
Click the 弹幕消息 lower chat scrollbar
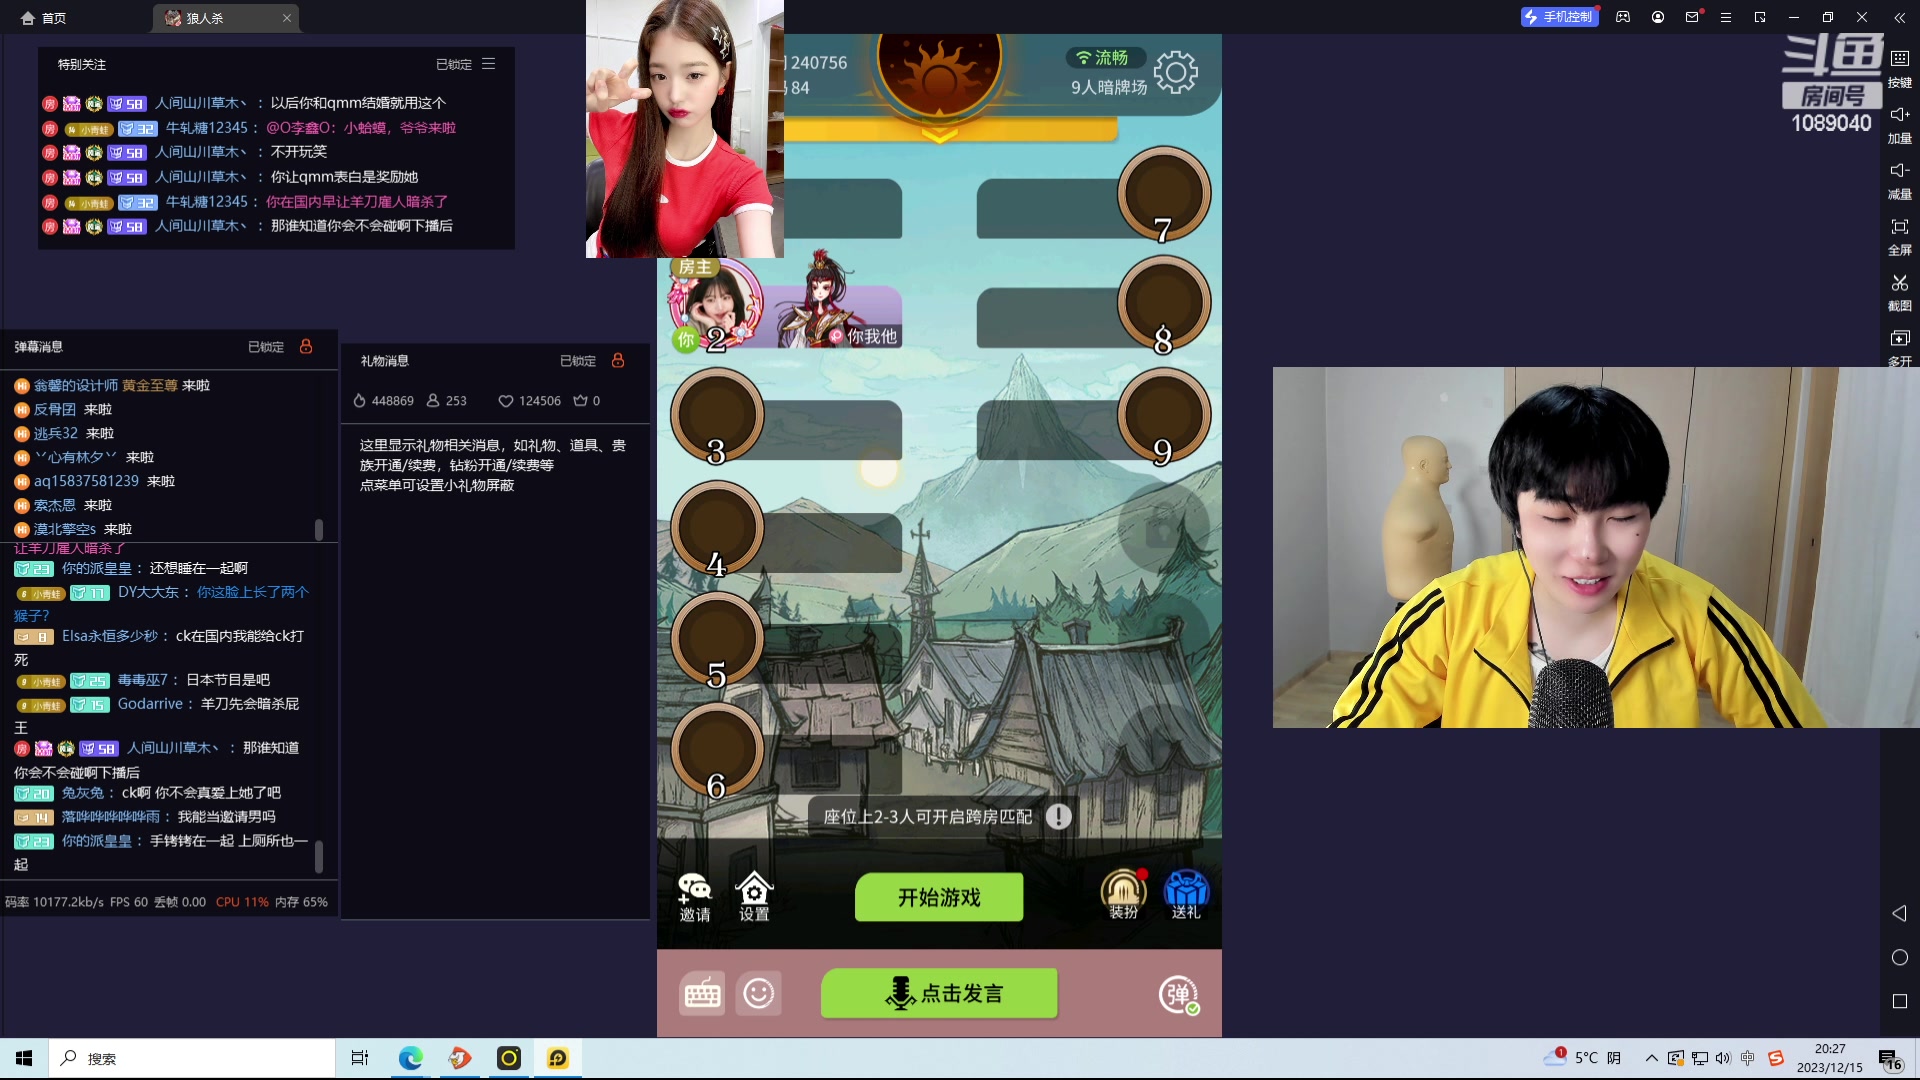pos(319,856)
